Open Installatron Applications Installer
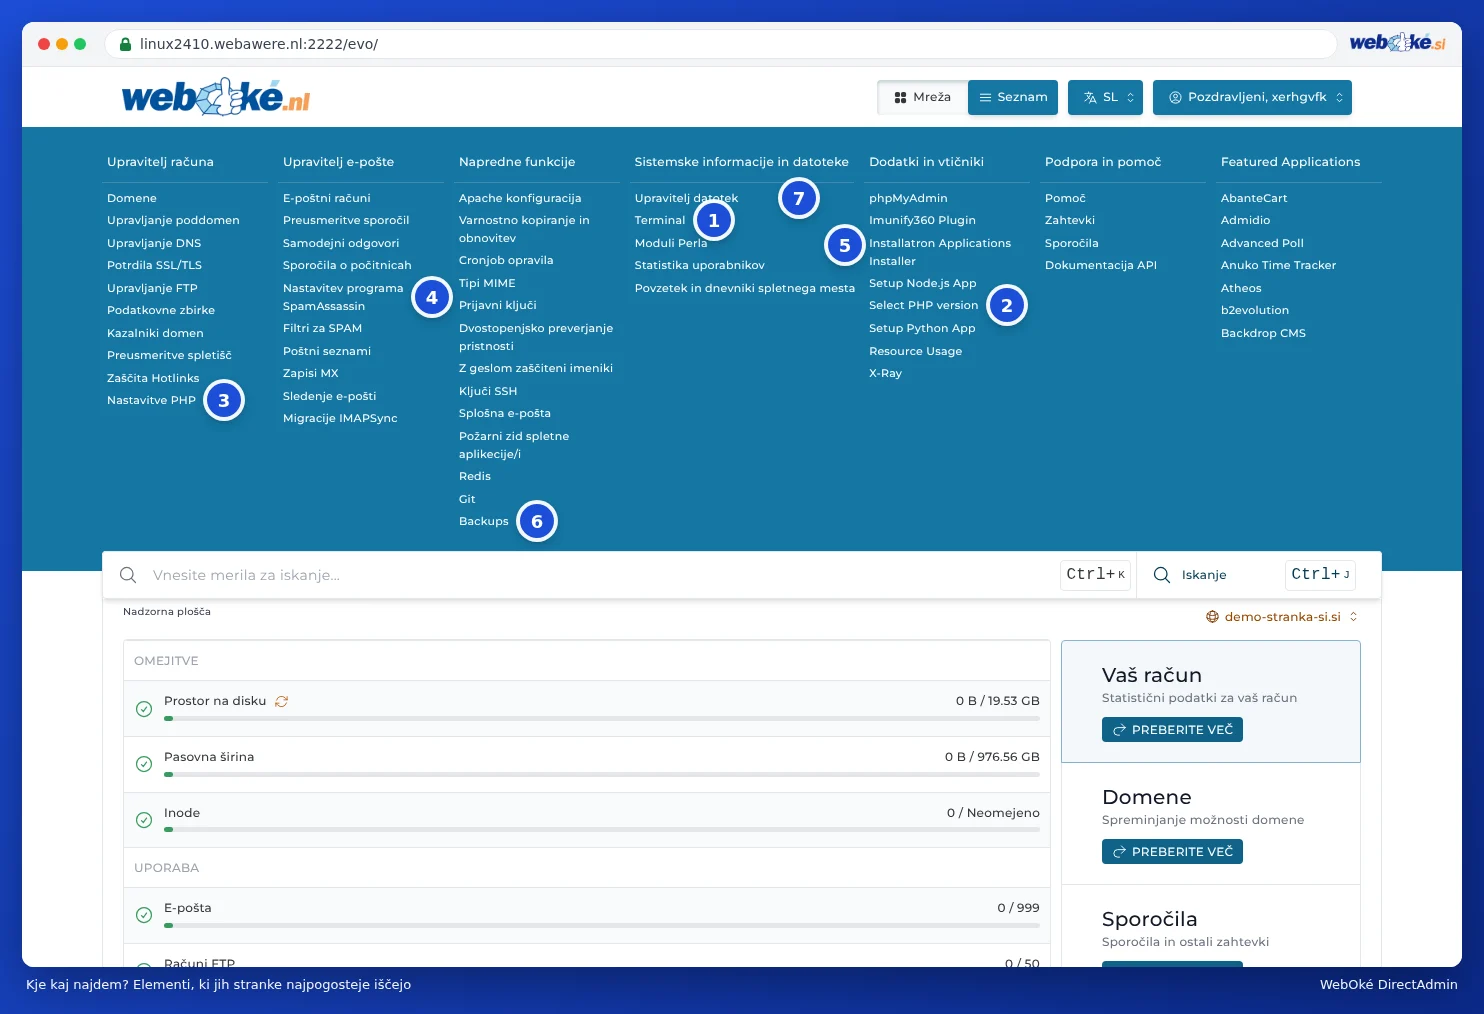Viewport: 1484px width, 1014px height. point(940,252)
